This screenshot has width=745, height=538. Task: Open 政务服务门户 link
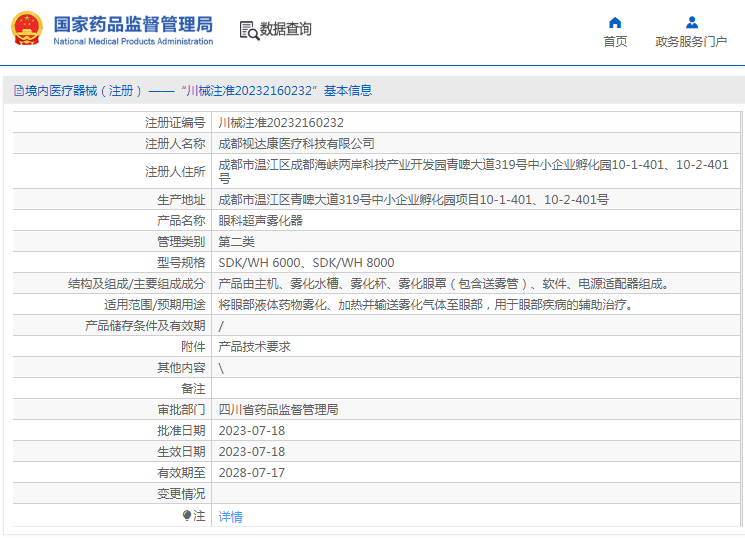click(691, 42)
